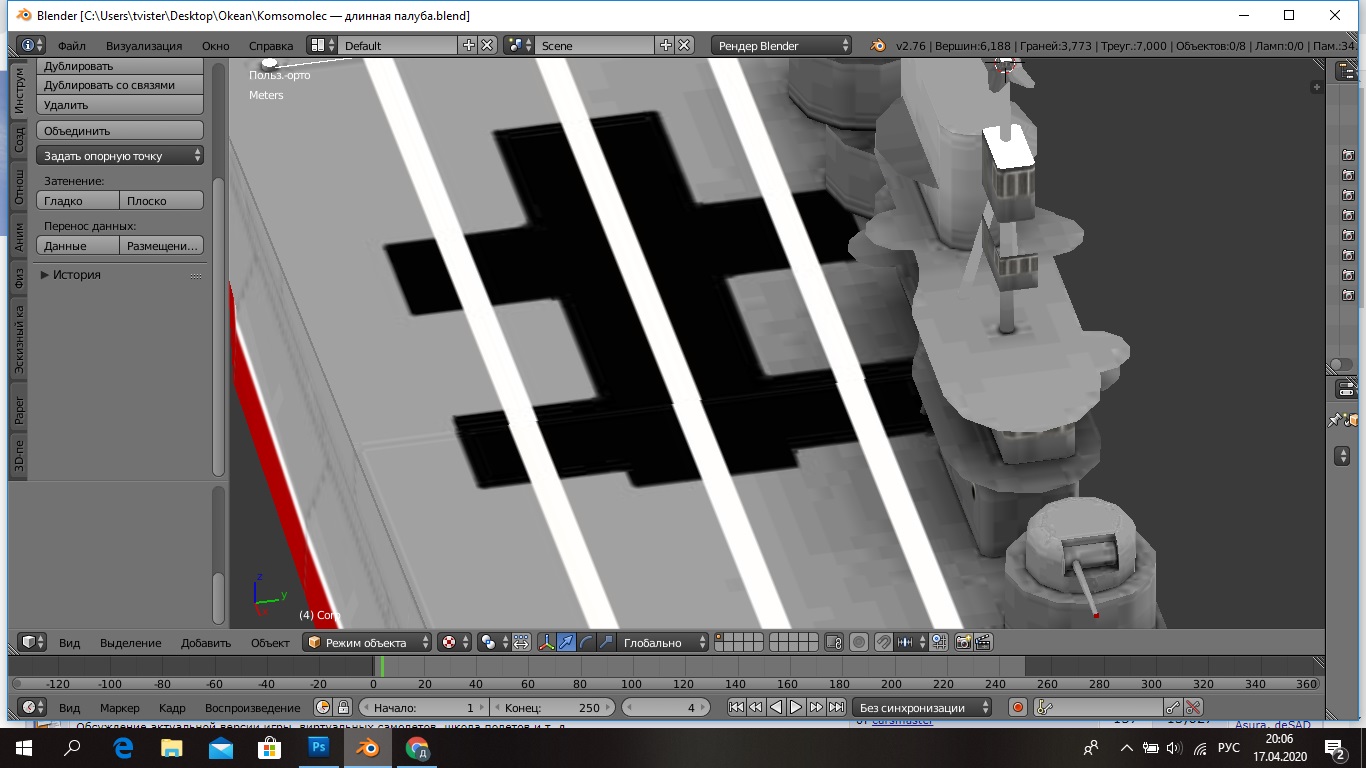The height and width of the screenshot is (768, 1366).
Task: Jump to the timeline's first frame
Action: coord(736,707)
